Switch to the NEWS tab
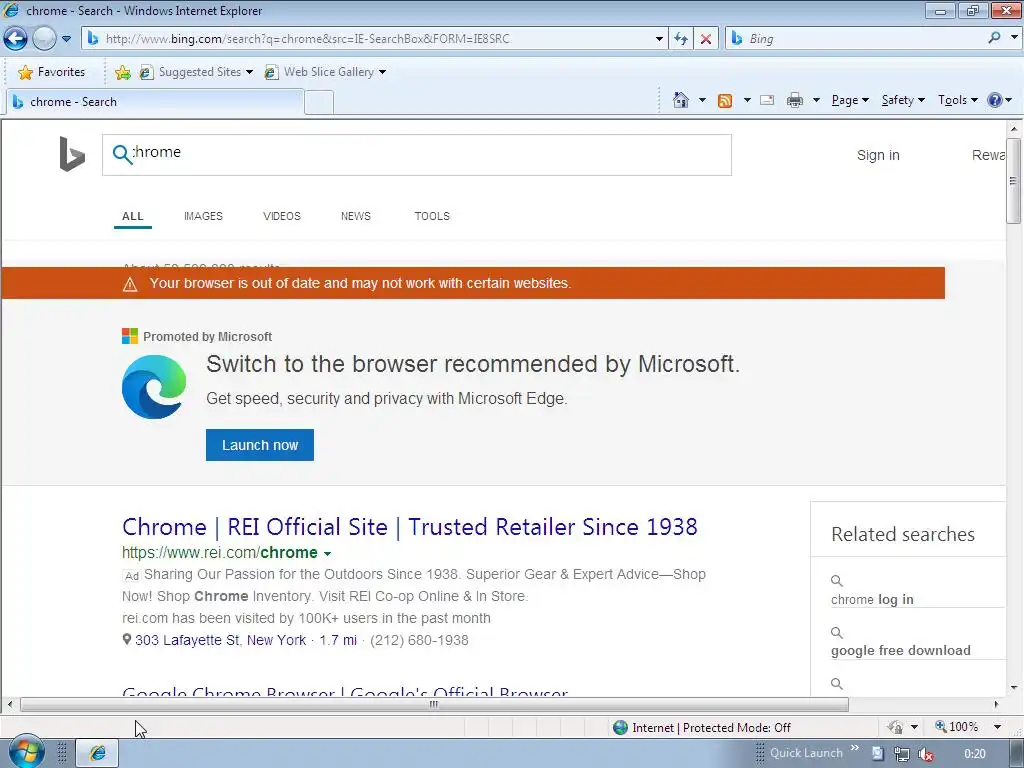This screenshot has height=768, width=1024. point(355,216)
